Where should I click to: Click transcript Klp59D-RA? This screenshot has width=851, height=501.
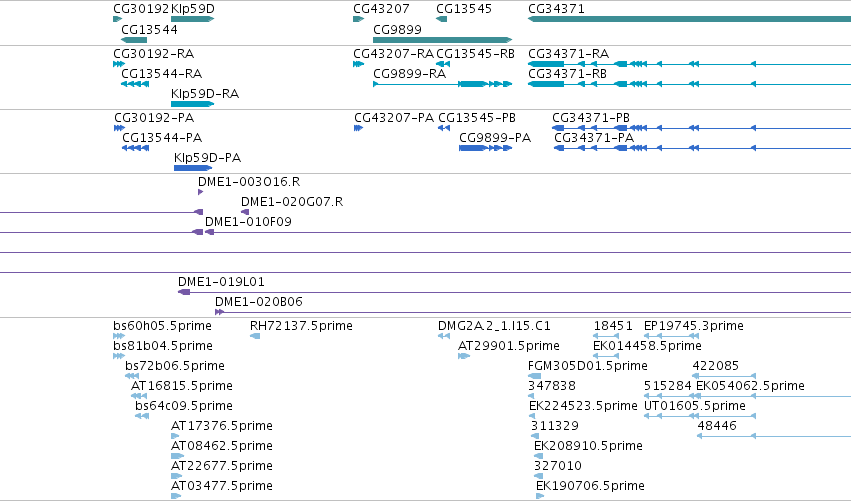205,94
